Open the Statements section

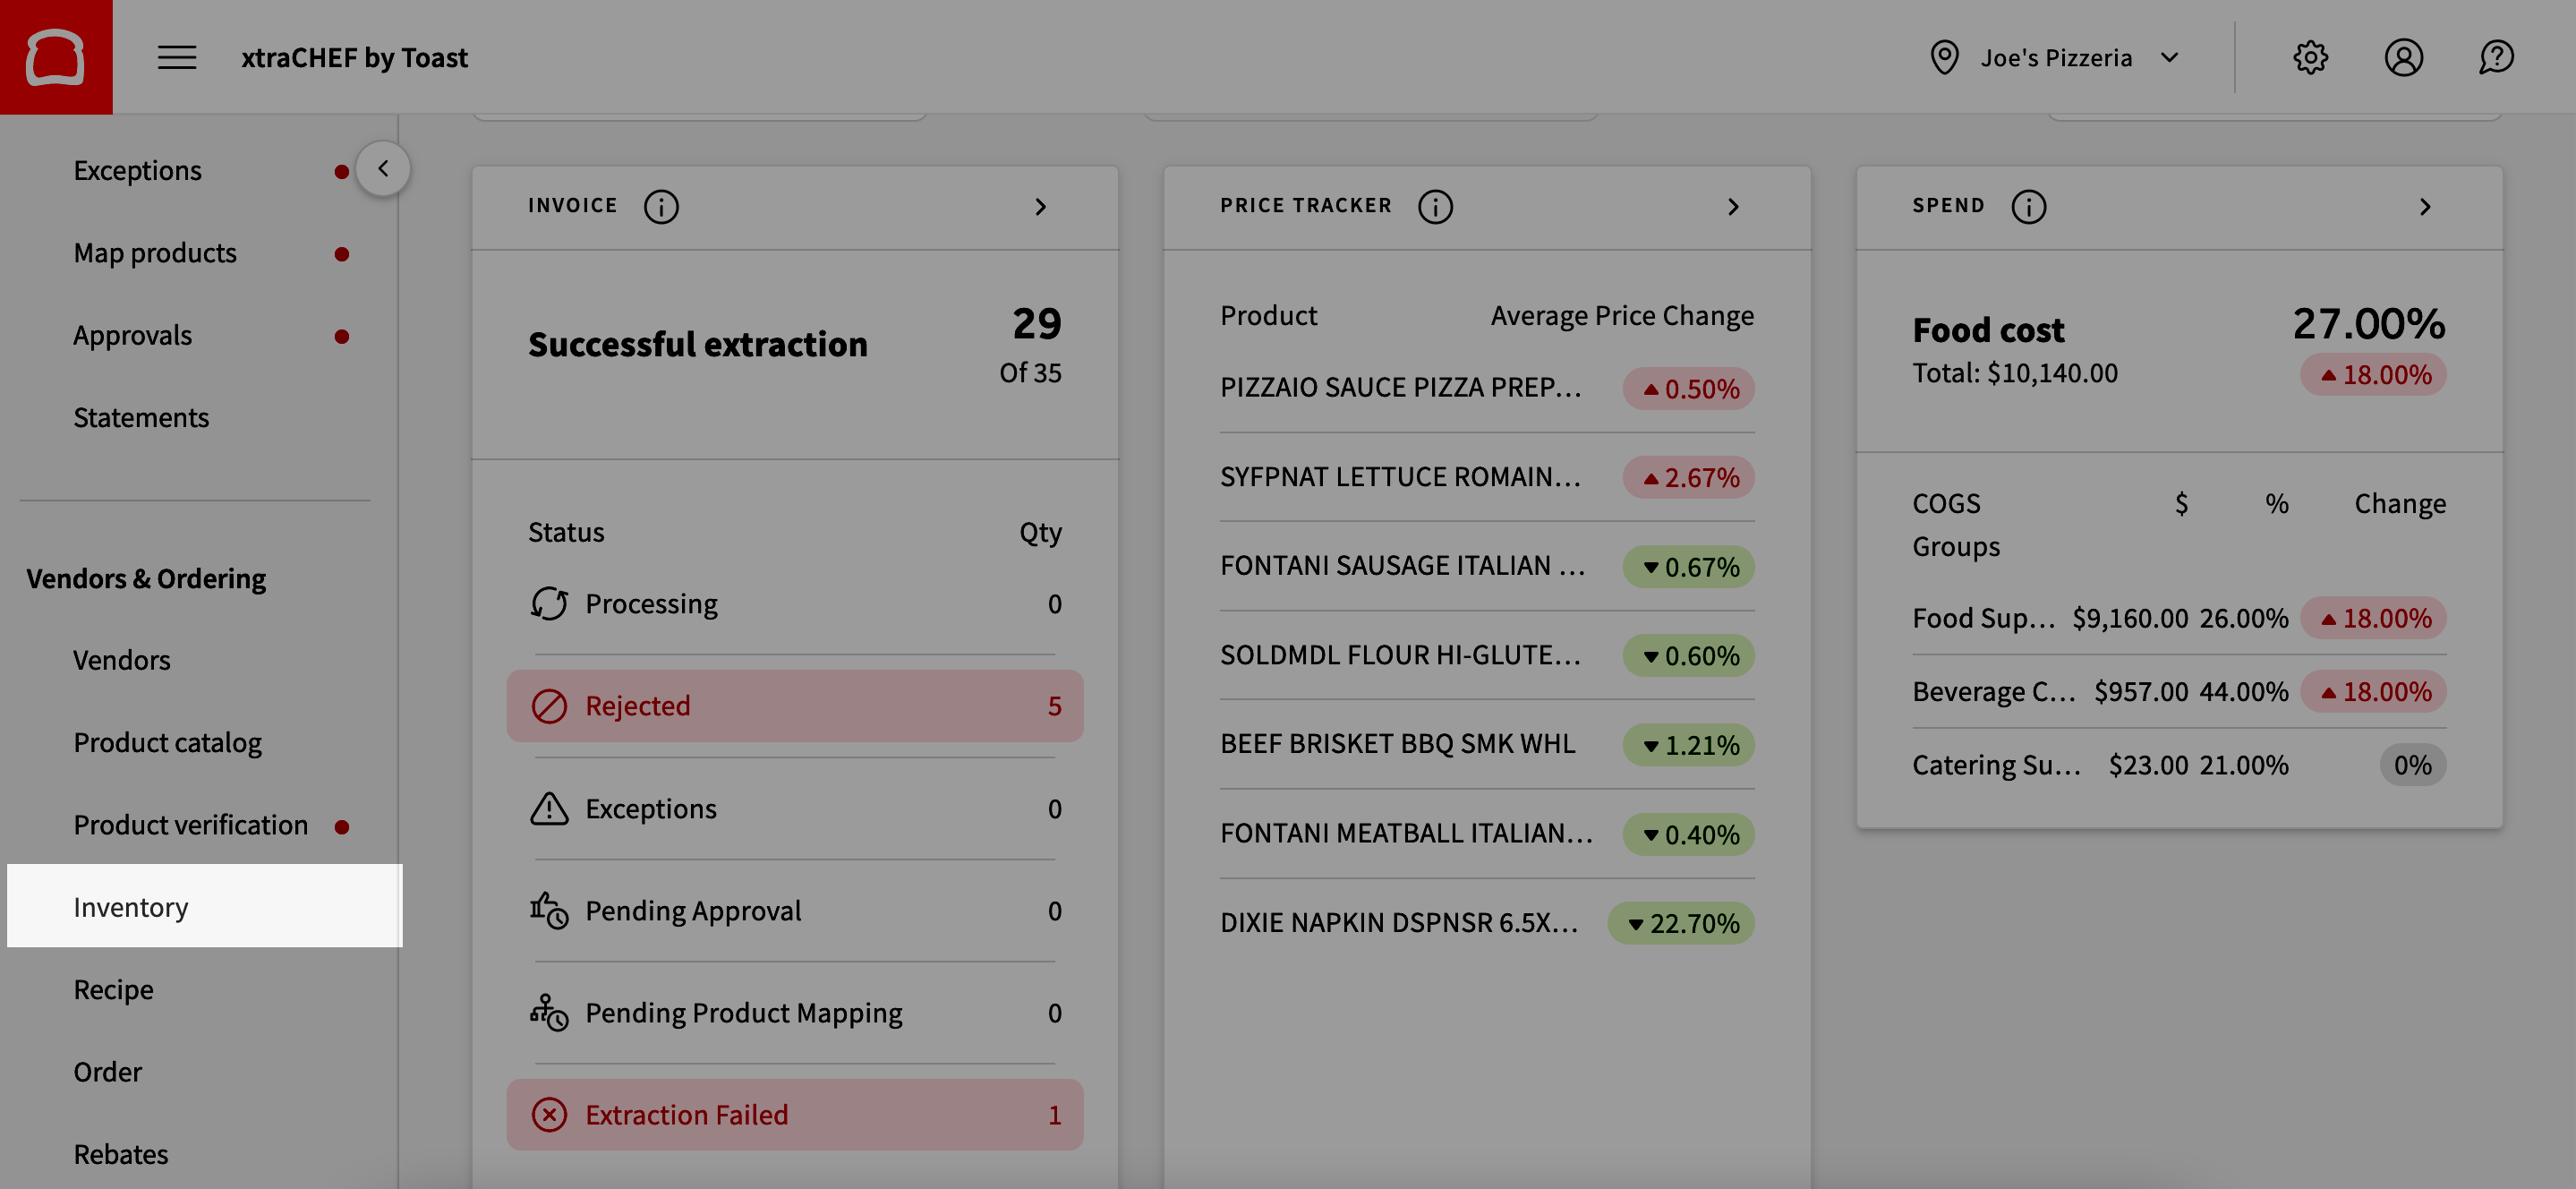coord(141,417)
